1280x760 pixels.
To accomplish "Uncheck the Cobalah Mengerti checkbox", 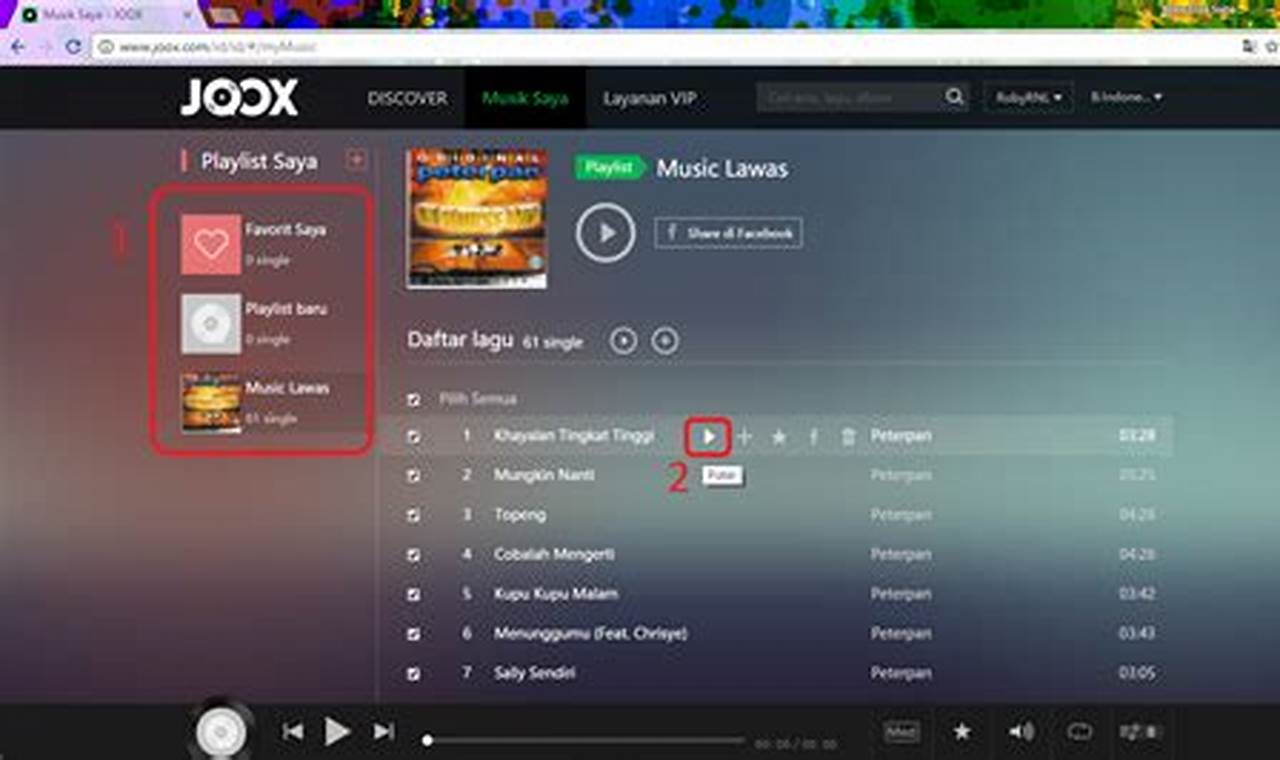I will (x=414, y=555).
